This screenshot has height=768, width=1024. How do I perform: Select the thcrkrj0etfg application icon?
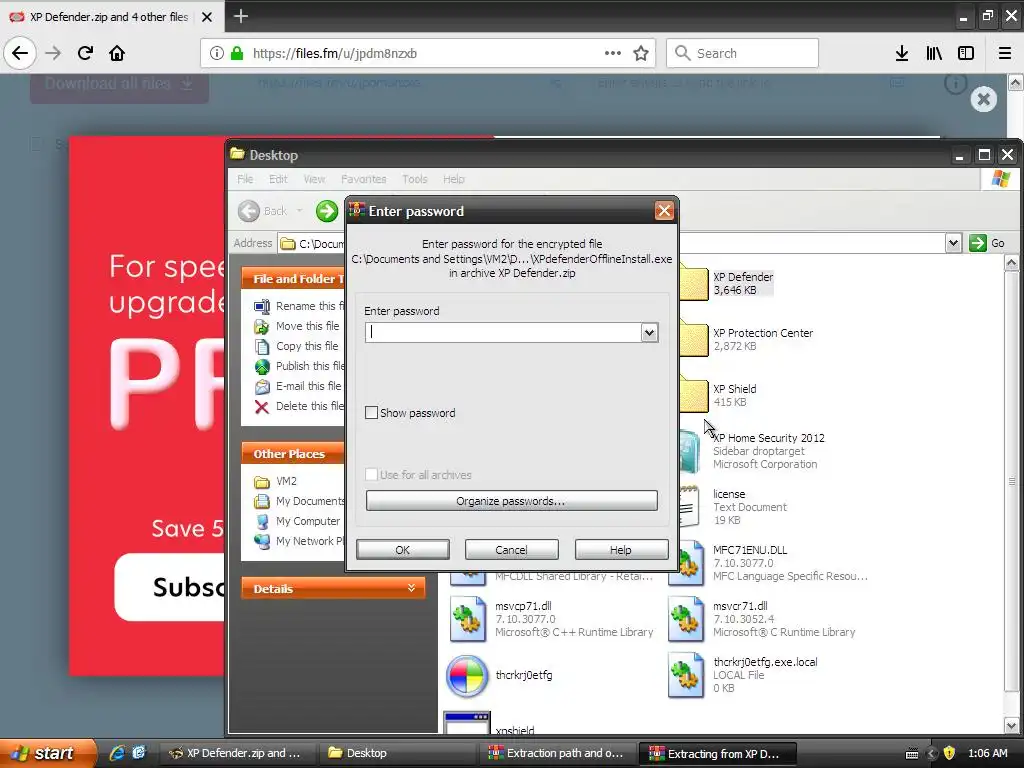467,676
